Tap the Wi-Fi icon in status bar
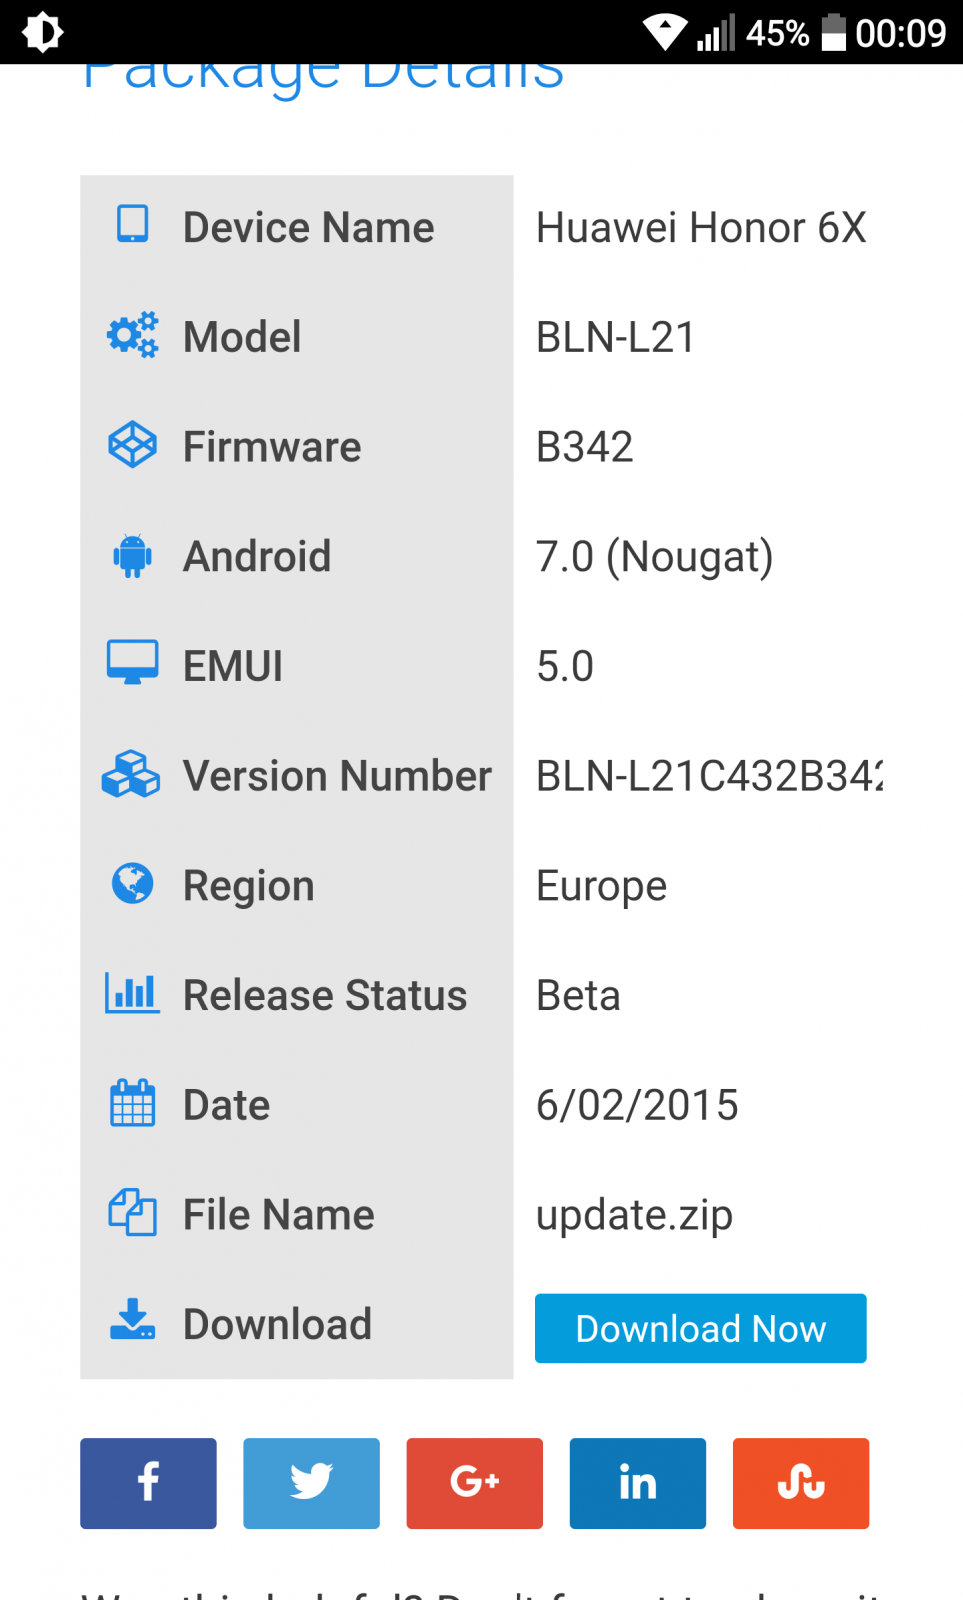Viewport: 963px width, 1600px height. point(664,32)
